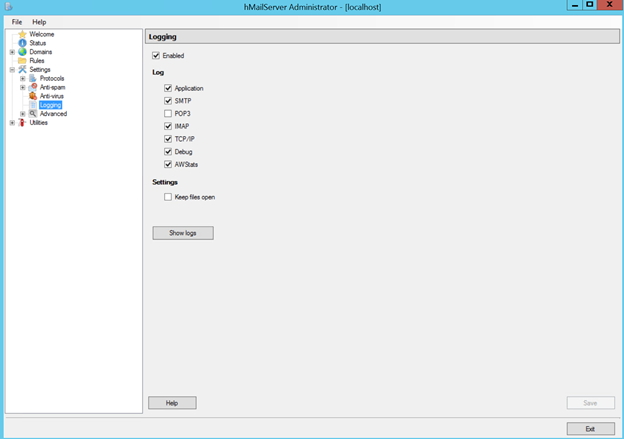Click the Status info icon
The image size is (624, 439).
pos(23,43)
